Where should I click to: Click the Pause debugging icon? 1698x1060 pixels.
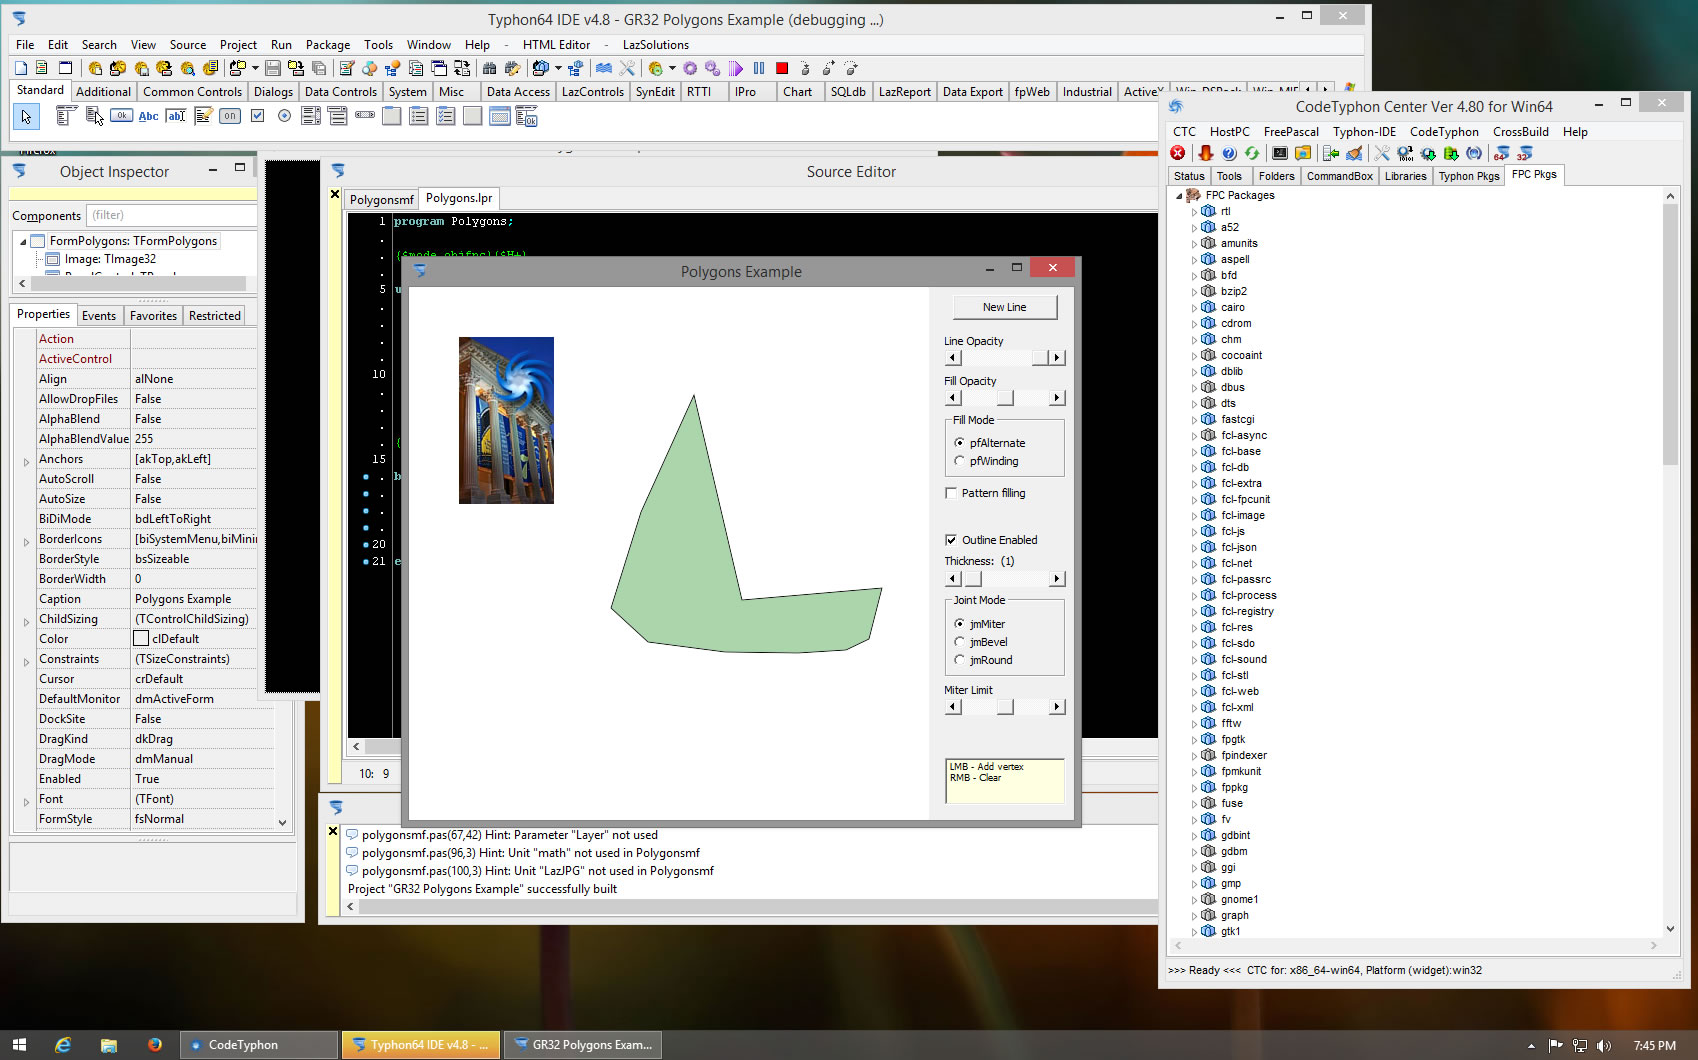759,68
